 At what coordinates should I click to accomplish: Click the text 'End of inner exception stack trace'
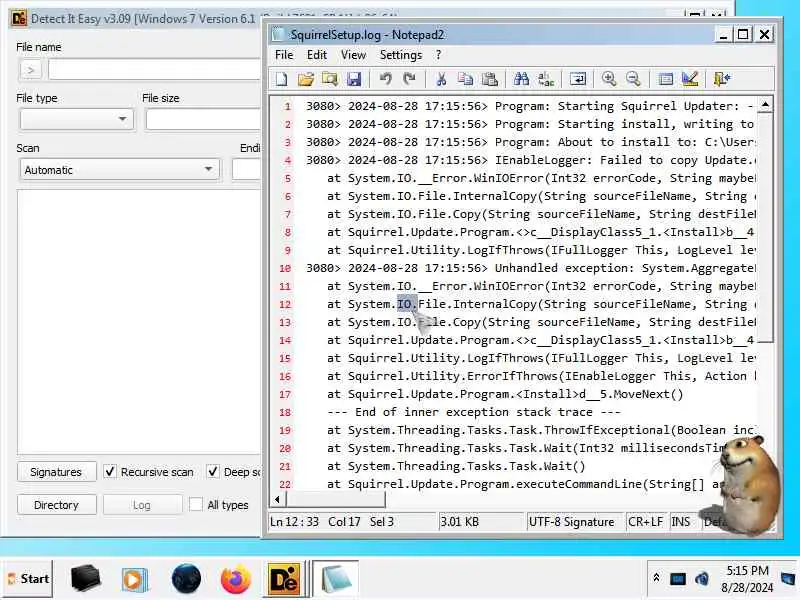click(x=473, y=412)
